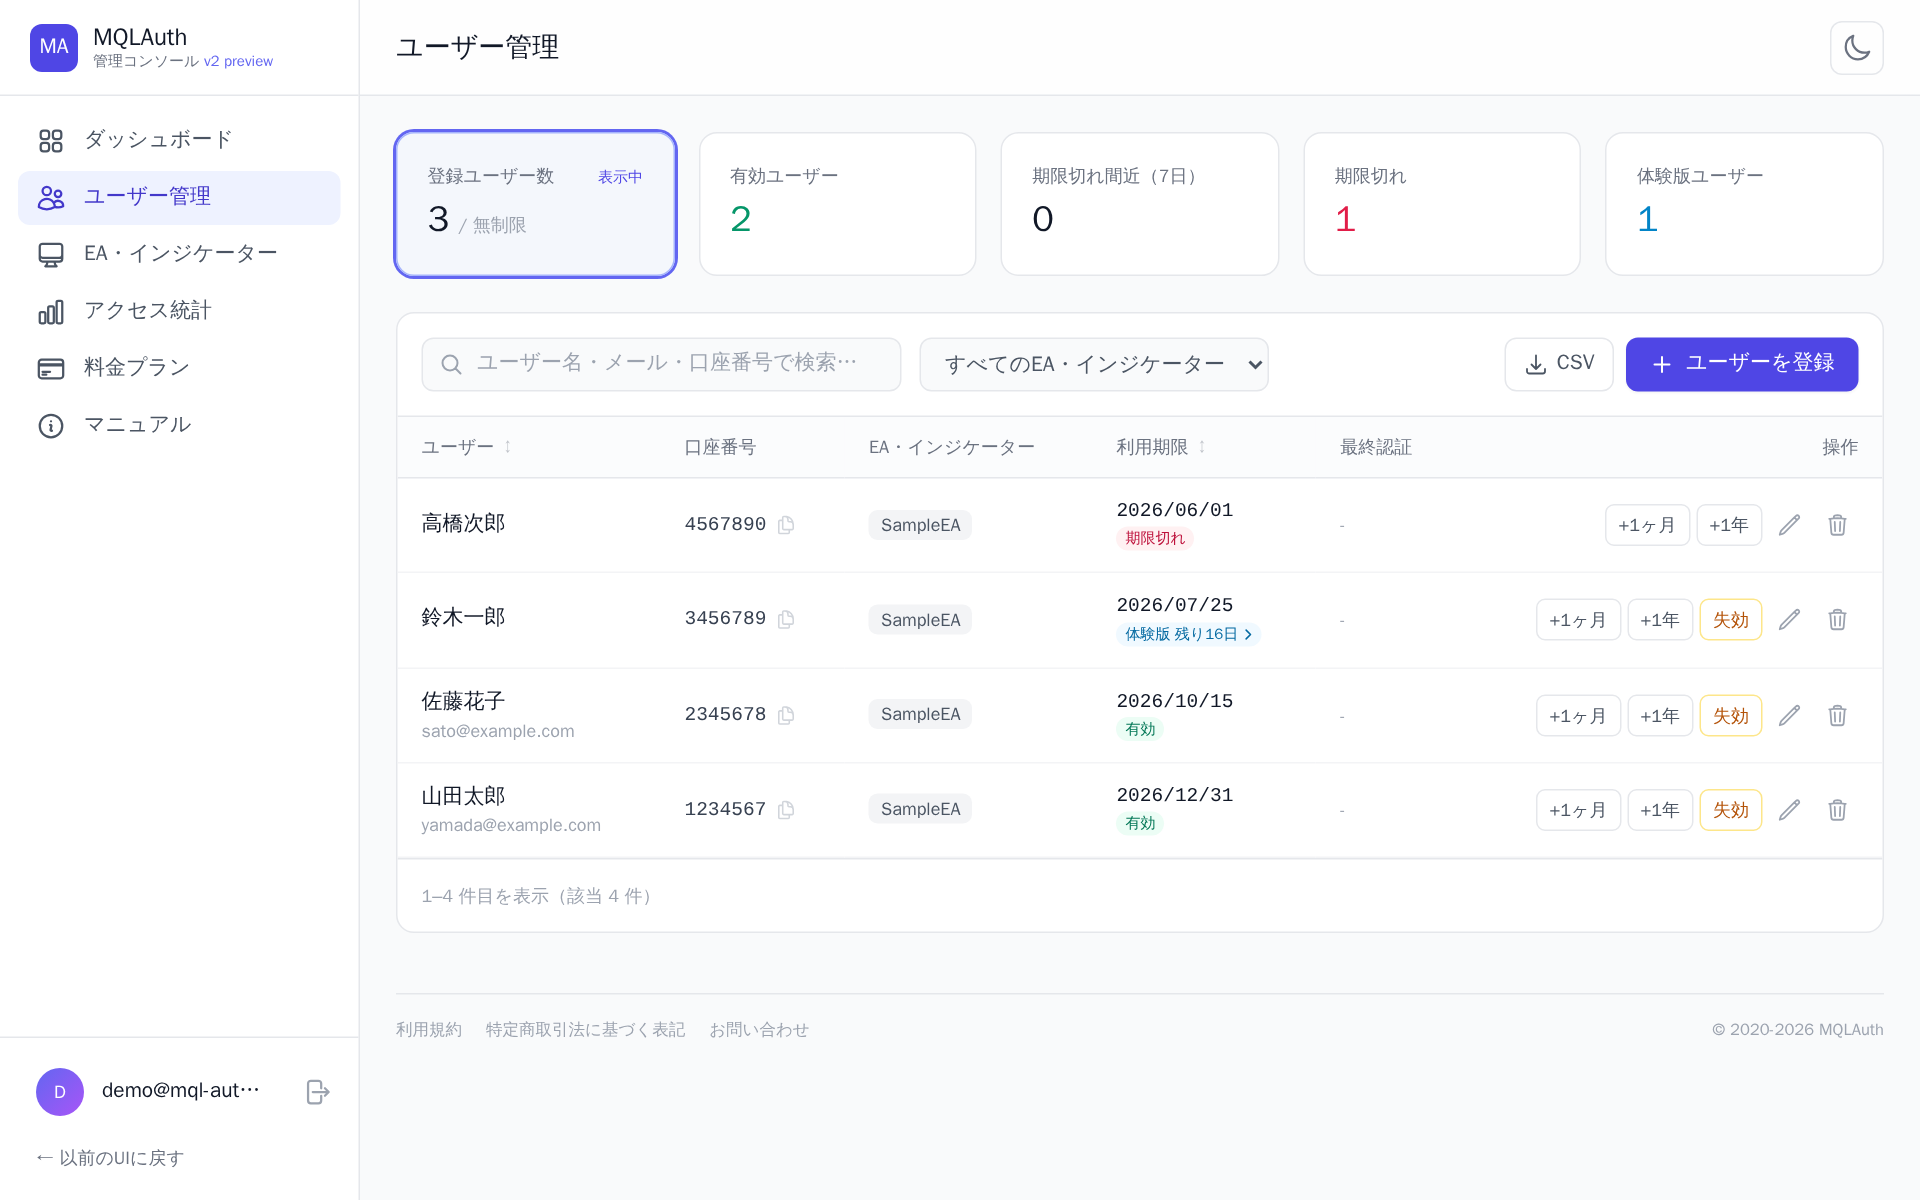Viewport: 1920px width, 1200px height.
Task: Copy account number 3456789
Action: tap(786, 619)
